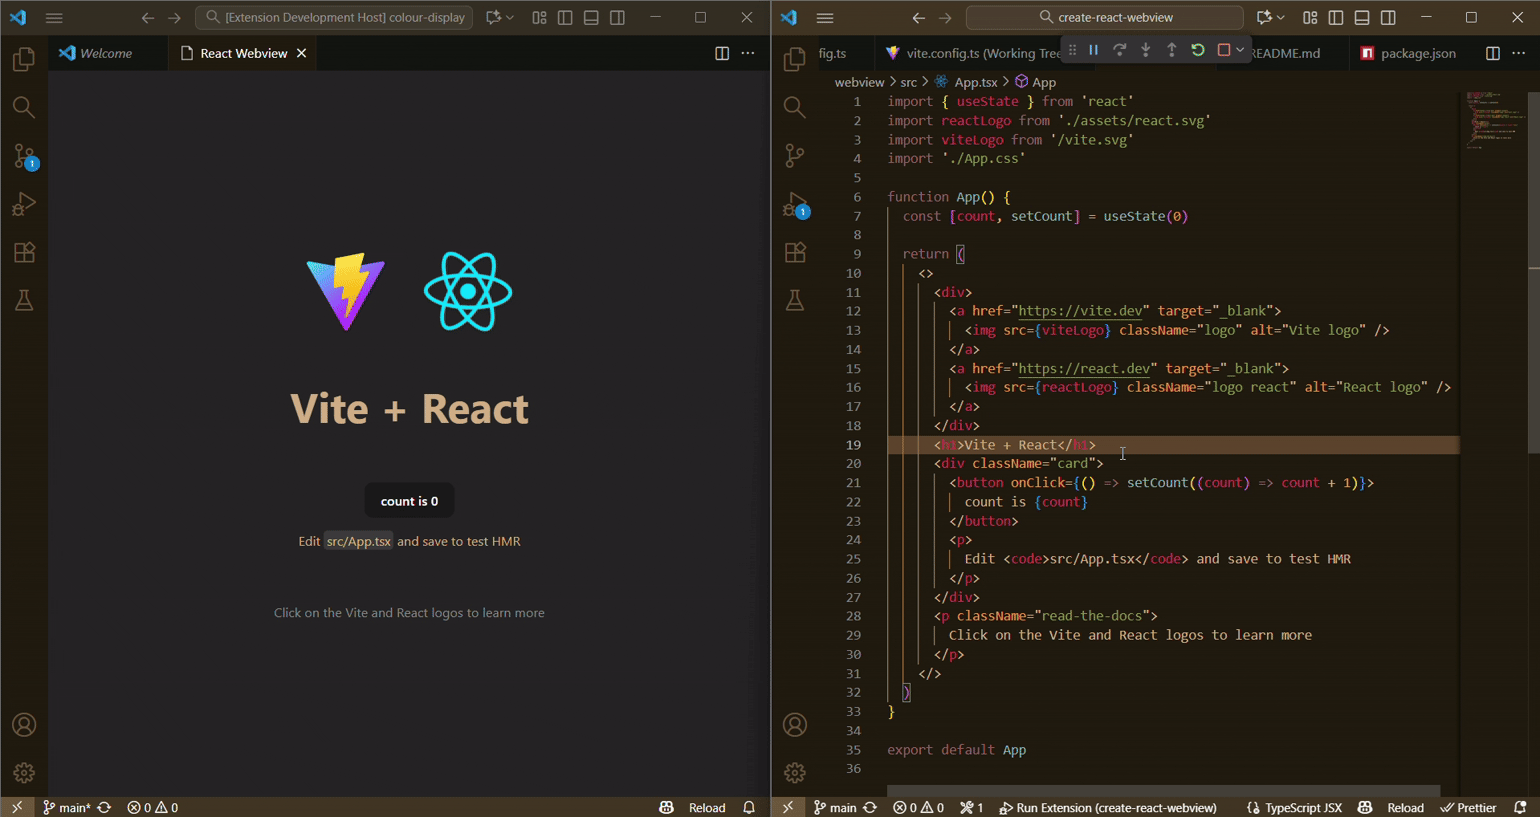Switch to the package.json tab
This screenshot has width=1540, height=817.
(x=1417, y=53)
